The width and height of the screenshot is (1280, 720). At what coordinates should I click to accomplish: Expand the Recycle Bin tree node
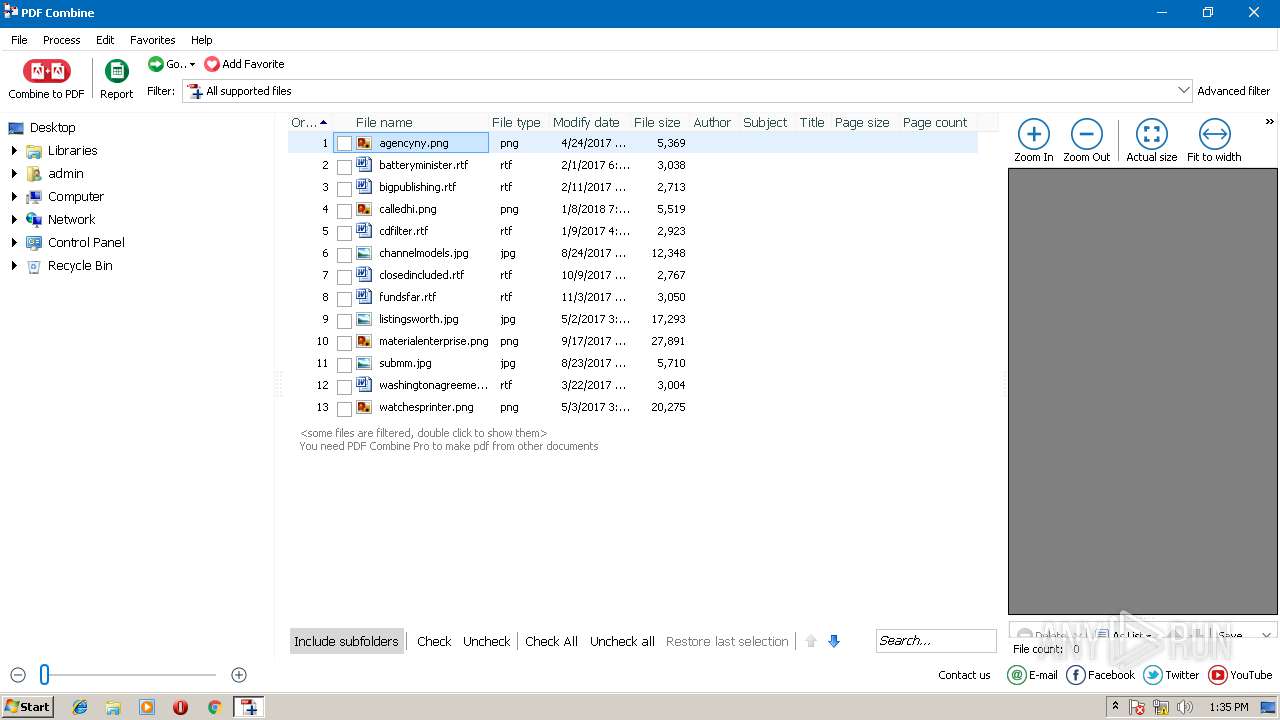pyautogui.click(x=14, y=266)
